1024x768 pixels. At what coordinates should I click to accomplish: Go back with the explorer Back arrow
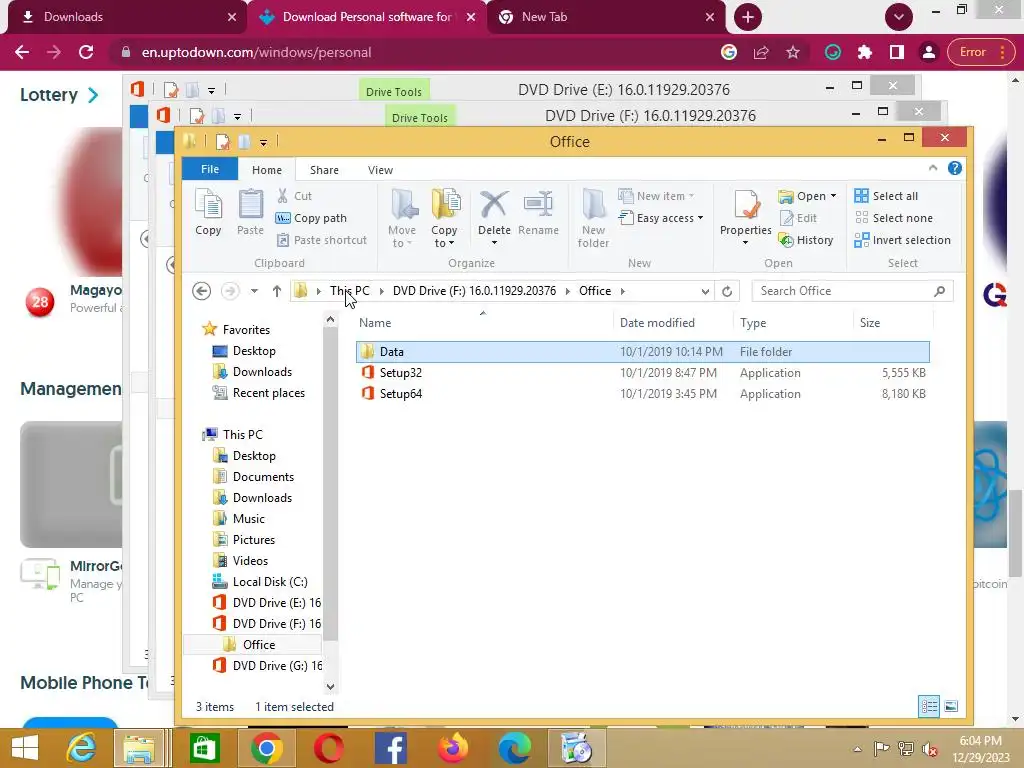pos(202,291)
